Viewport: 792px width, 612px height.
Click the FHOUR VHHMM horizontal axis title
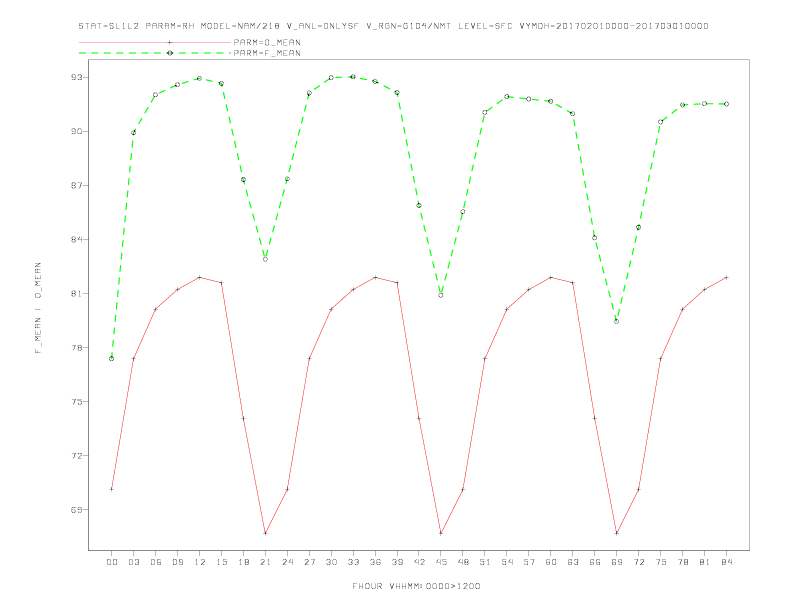(x=416, y=586)
